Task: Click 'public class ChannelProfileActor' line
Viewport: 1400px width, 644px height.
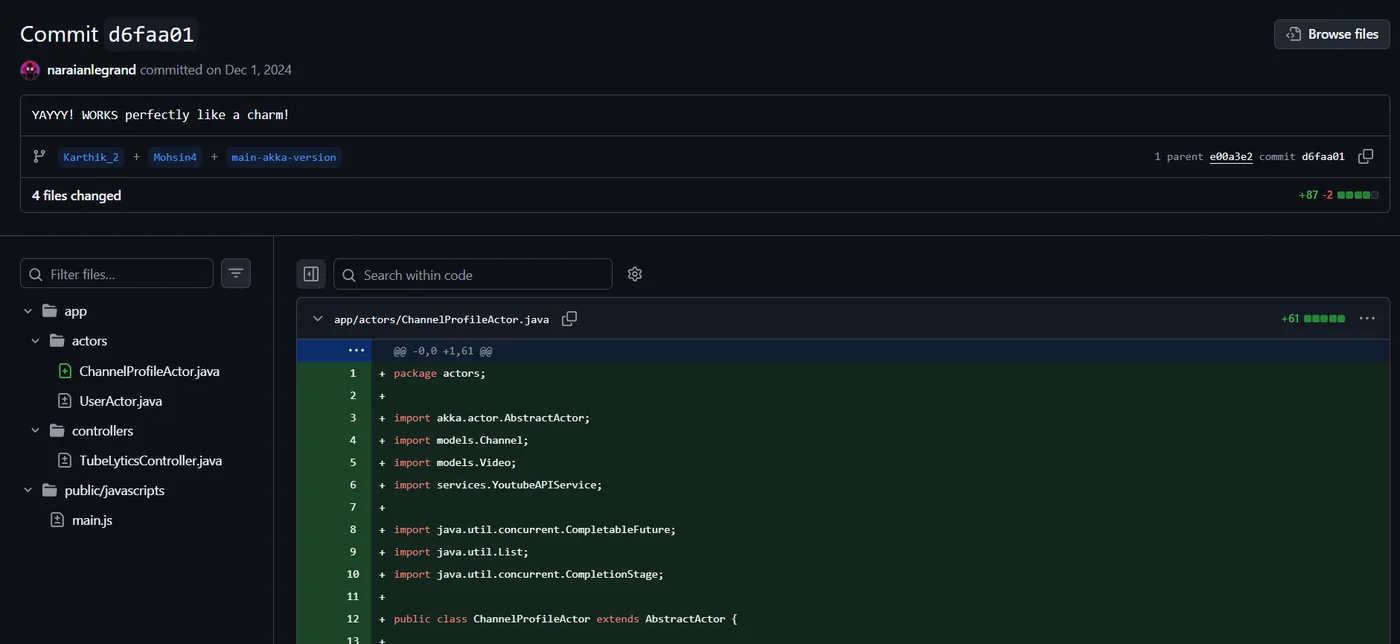Action: 565,619
